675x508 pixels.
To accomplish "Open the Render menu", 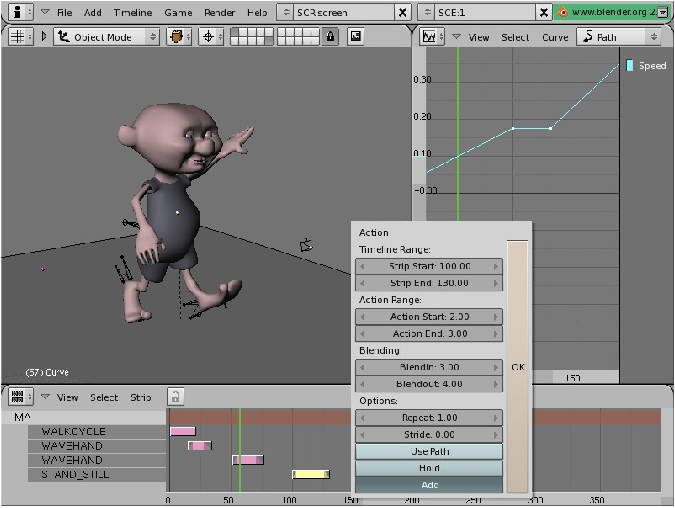I will (x=219, y=12).
